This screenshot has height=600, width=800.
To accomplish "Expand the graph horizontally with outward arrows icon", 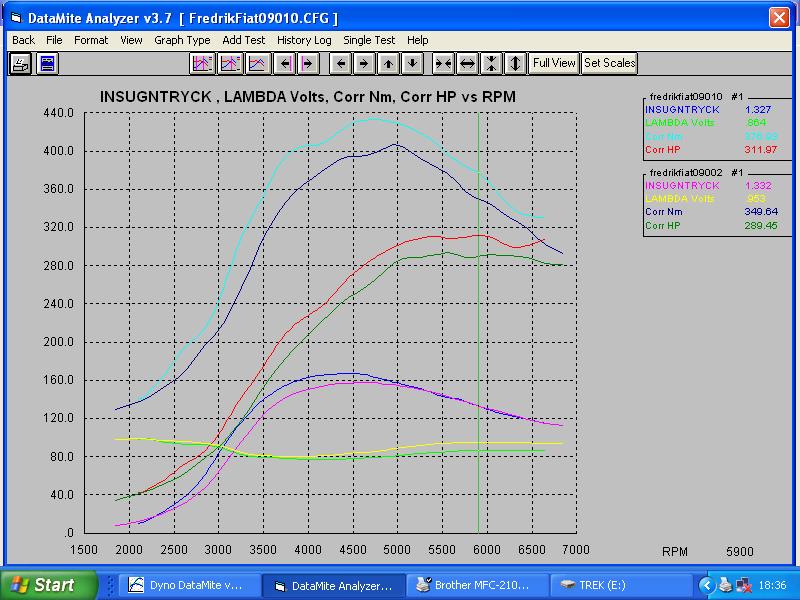I will point(467,63).
